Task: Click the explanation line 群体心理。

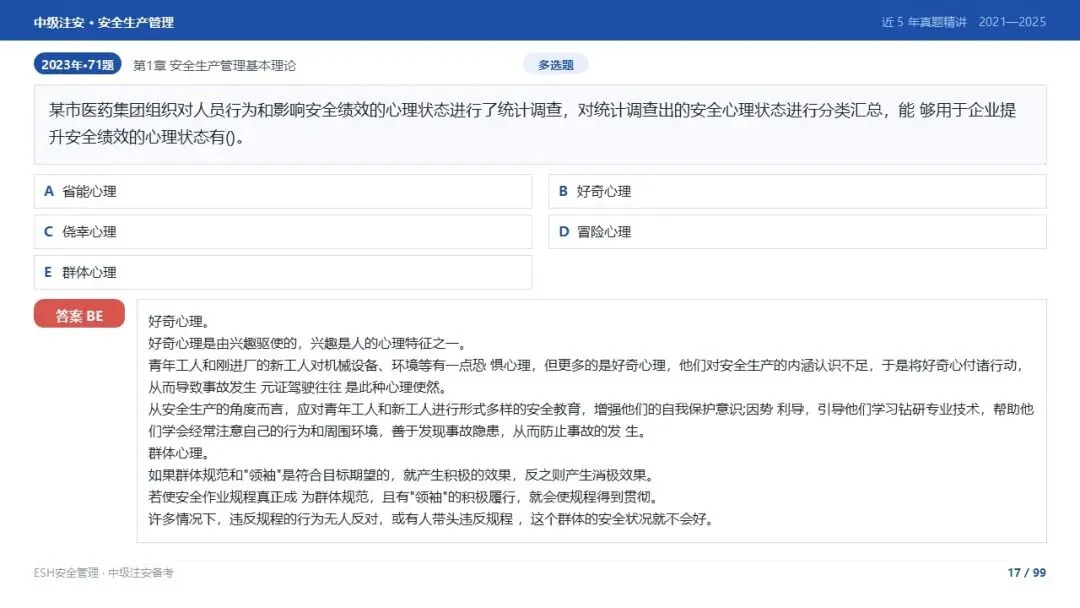Action: pyautogui.click(x=179, y=453)
